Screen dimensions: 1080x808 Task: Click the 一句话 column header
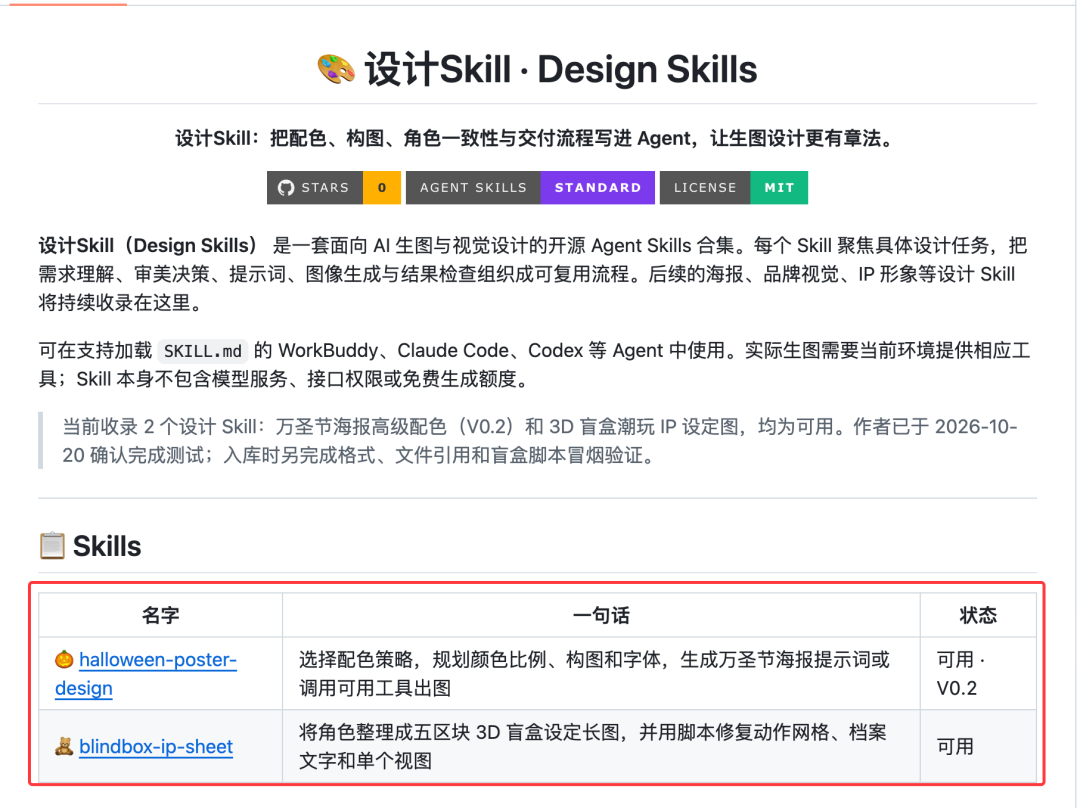tap(601, 615)
